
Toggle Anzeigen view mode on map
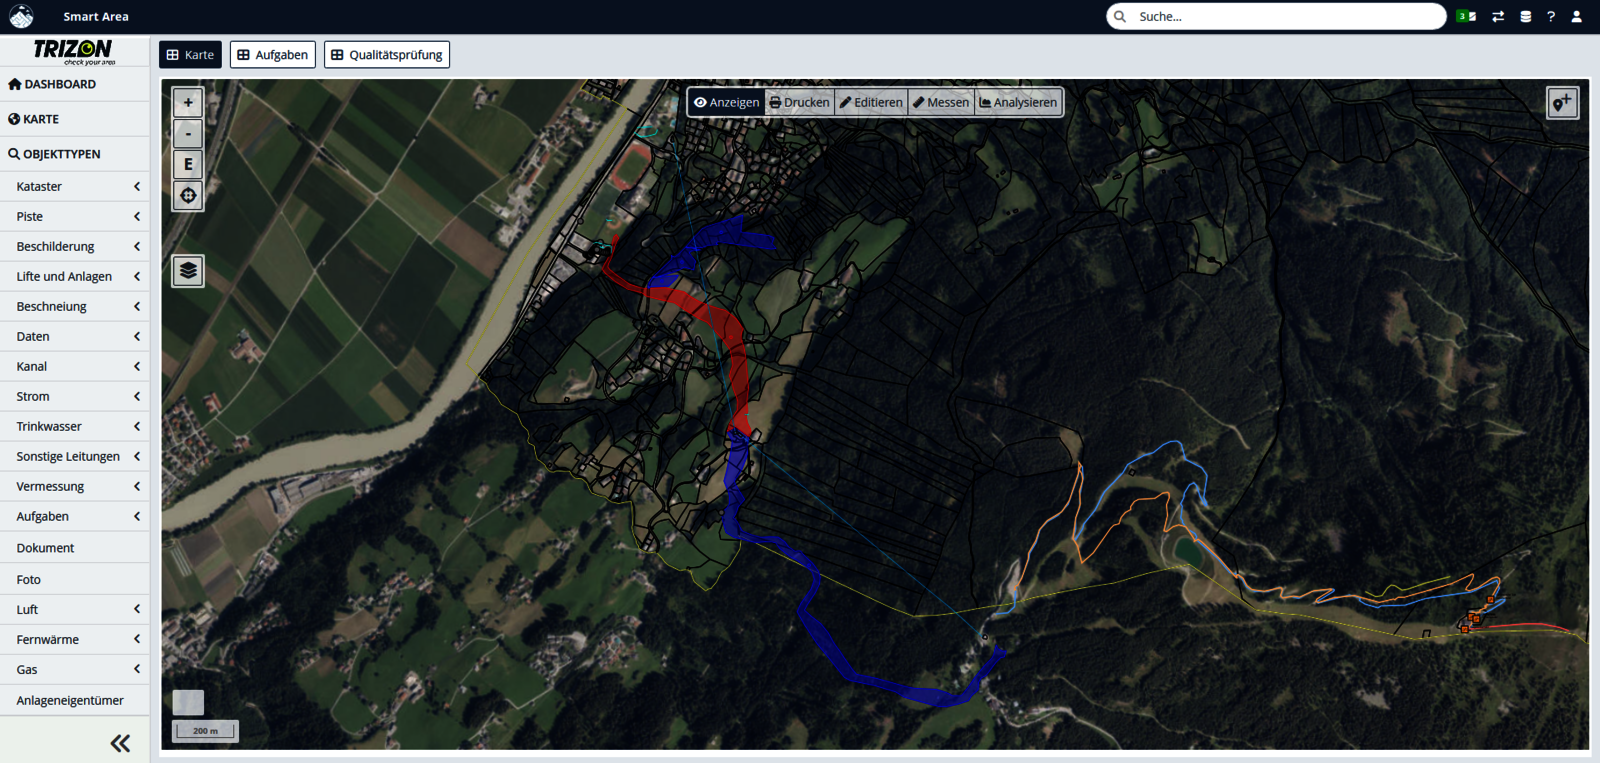727,102
